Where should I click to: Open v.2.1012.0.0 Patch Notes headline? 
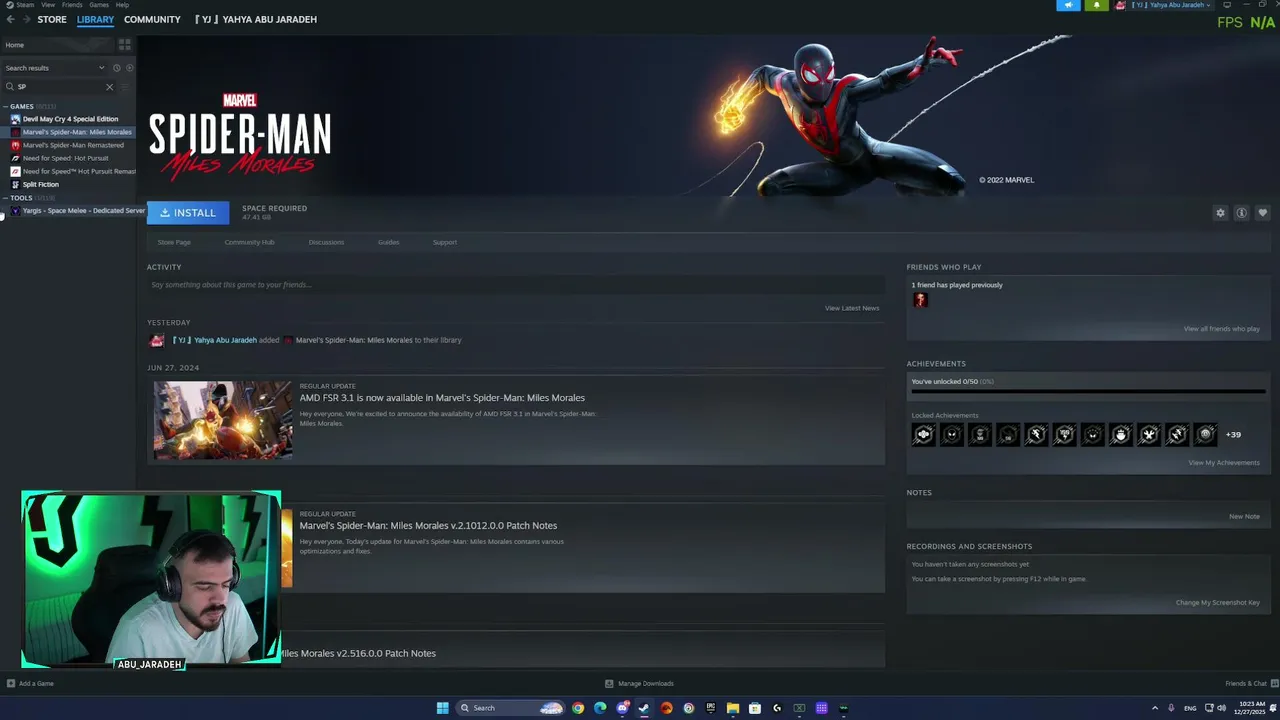tap(428, 526)
